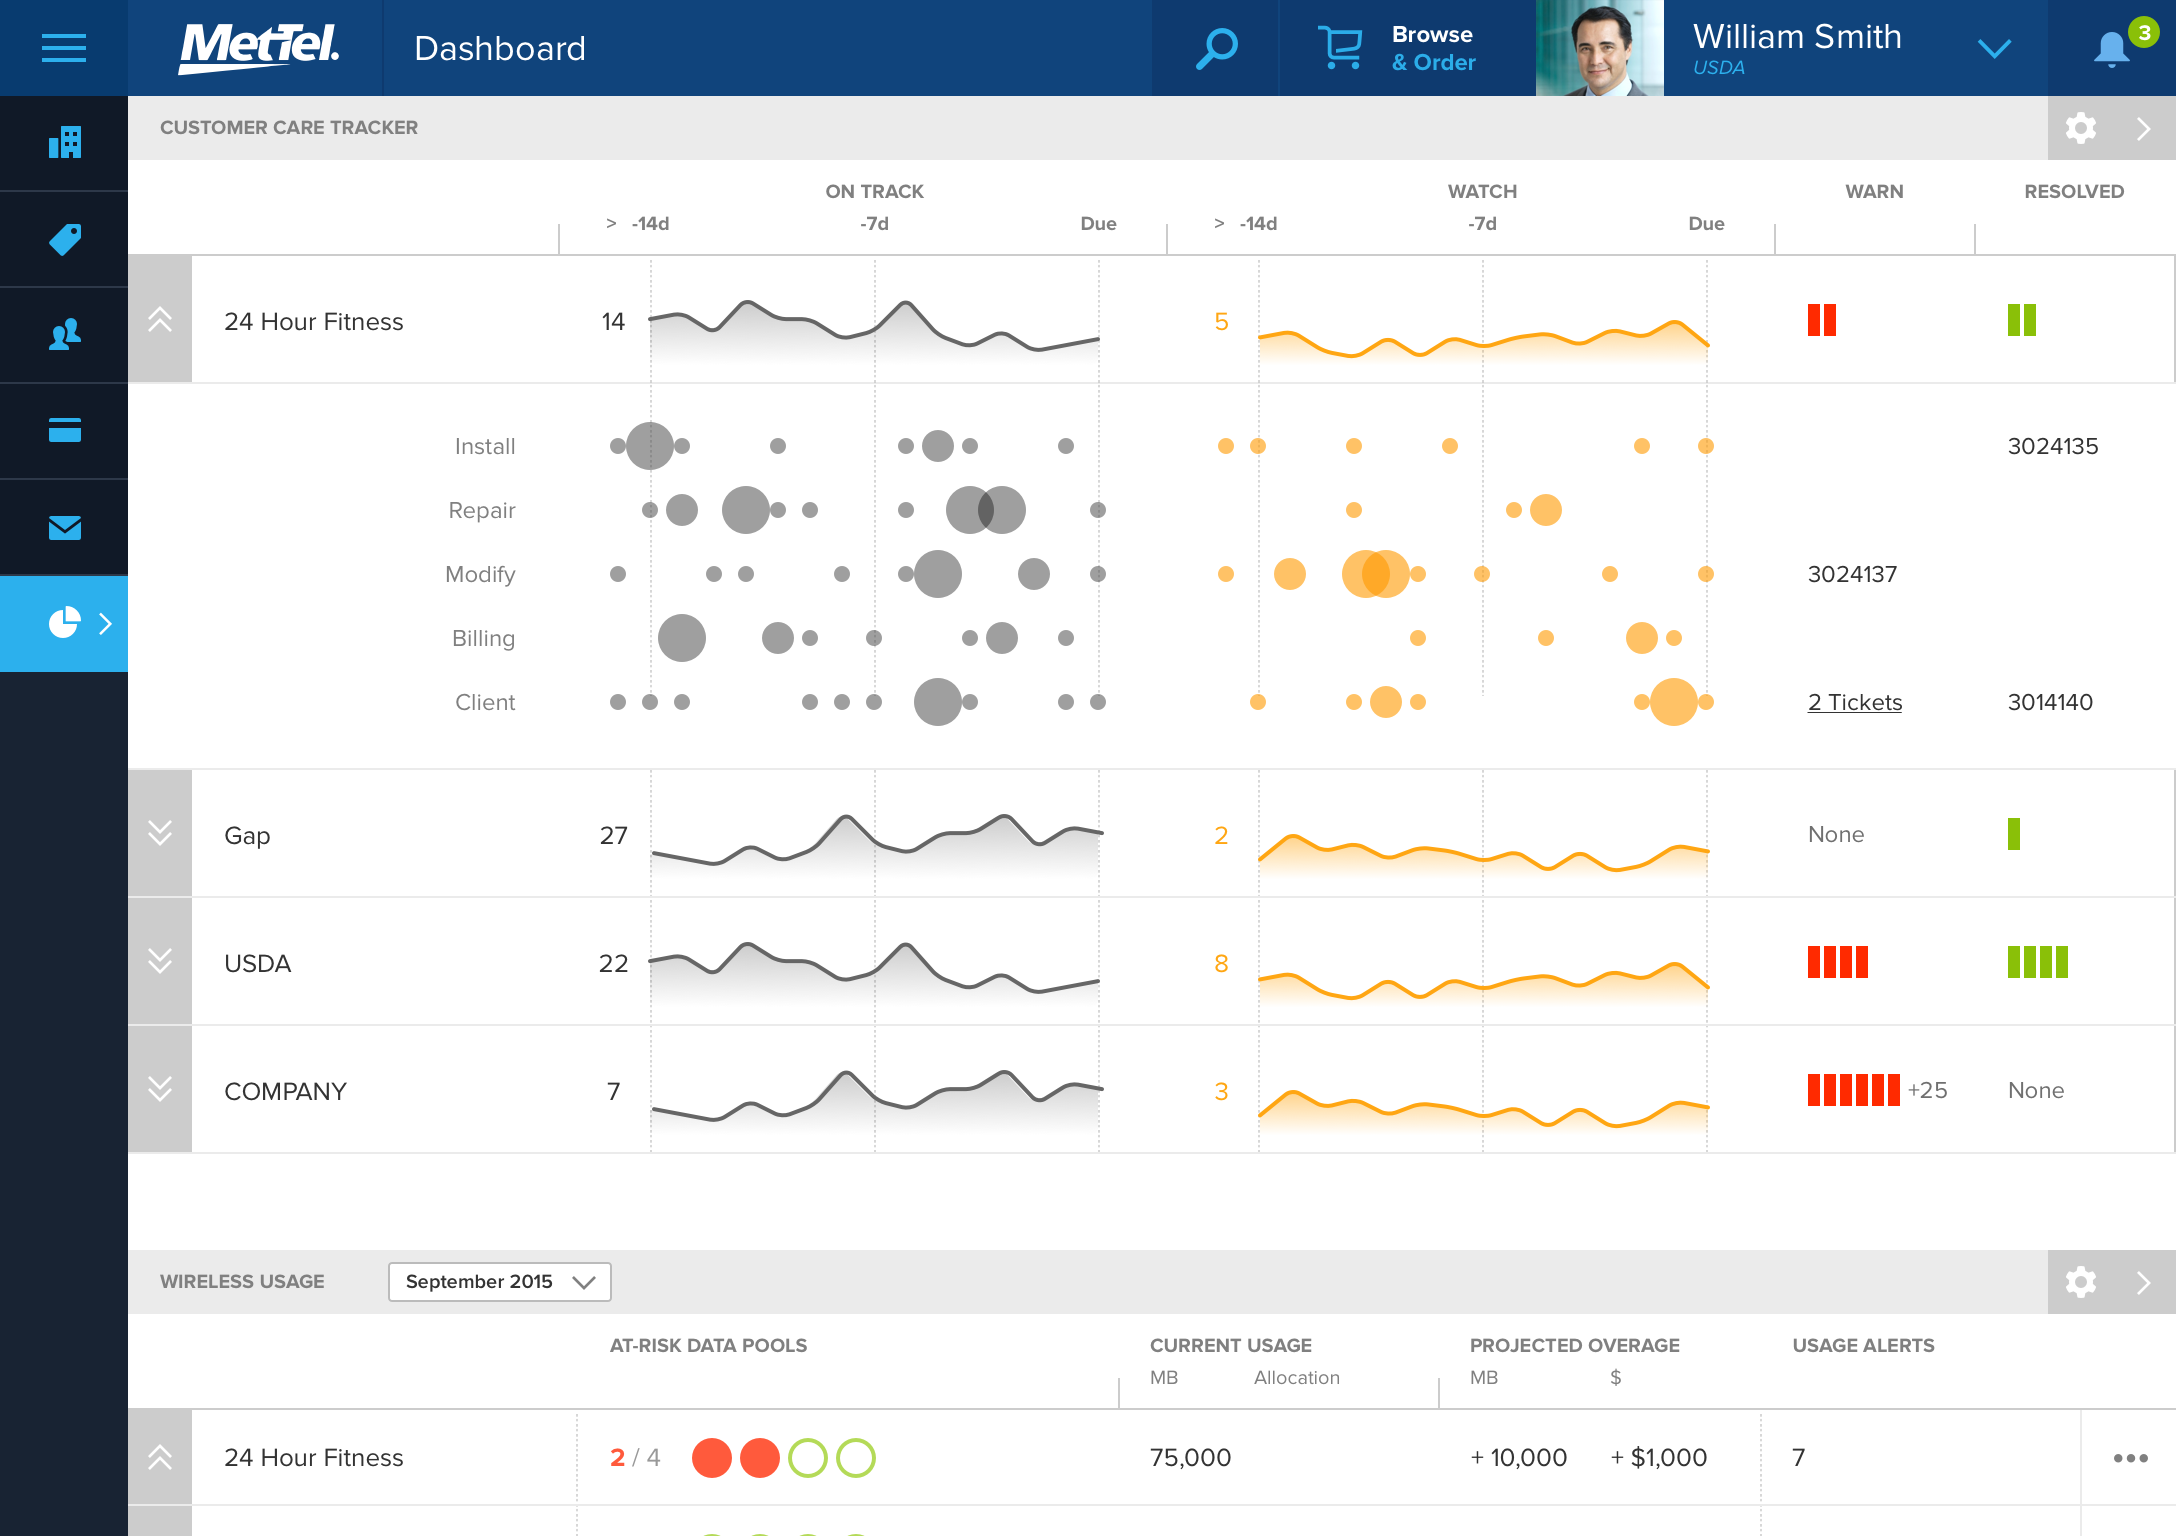Click Browse & Order cart button
This screenshot has width=2176, height=1536.
(1400, 48)
